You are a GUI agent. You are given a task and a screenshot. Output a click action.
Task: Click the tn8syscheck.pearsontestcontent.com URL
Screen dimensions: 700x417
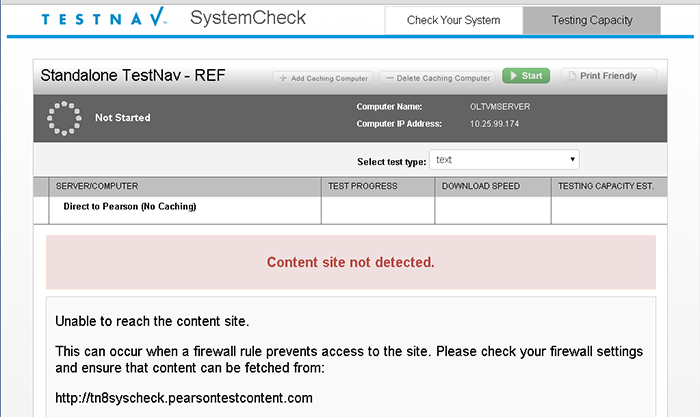tap(184, 398)
